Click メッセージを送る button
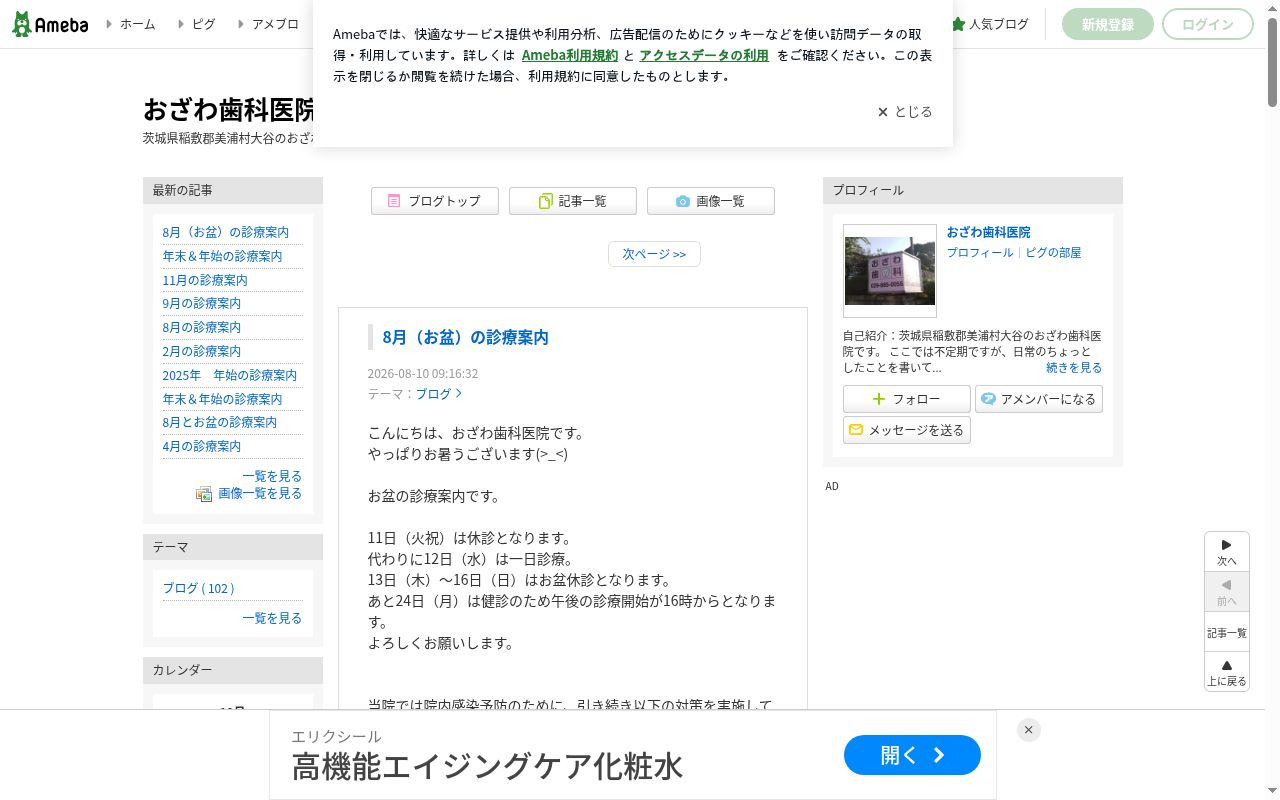The width and height of the screenshot is (1280, 800). coord(906,430)
